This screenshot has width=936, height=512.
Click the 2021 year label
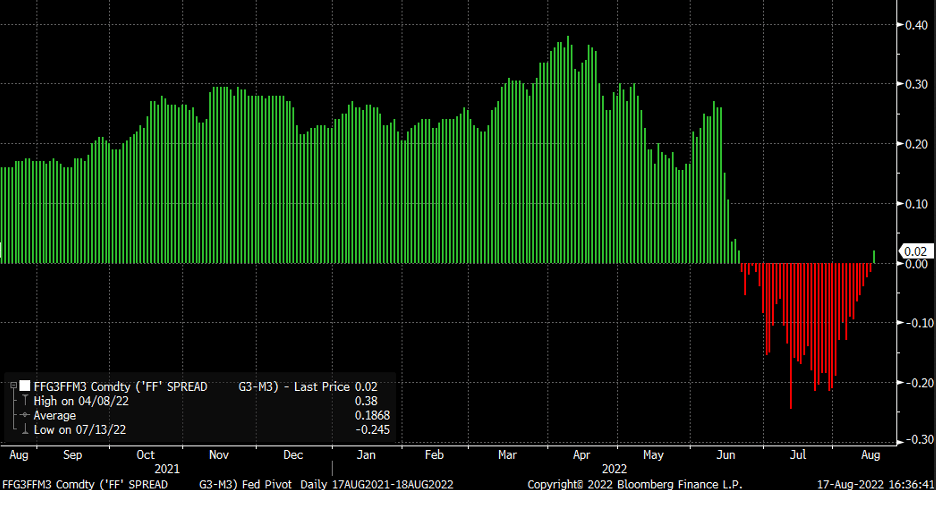pos(167,469)
